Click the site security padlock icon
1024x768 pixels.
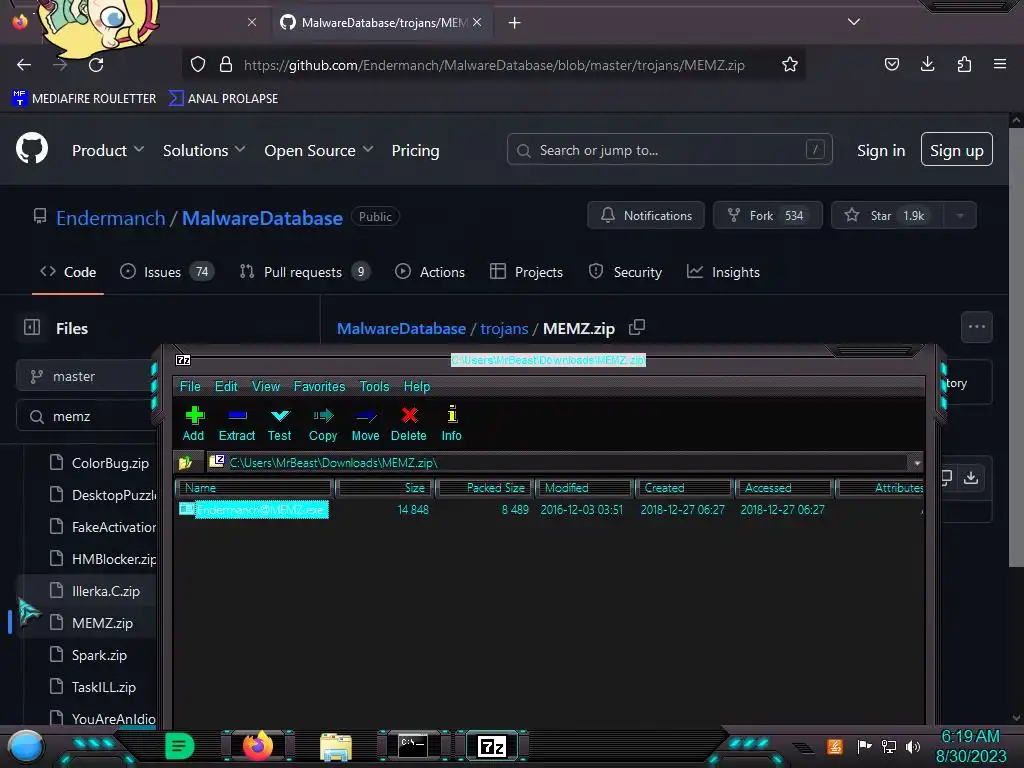pos(226,65)
